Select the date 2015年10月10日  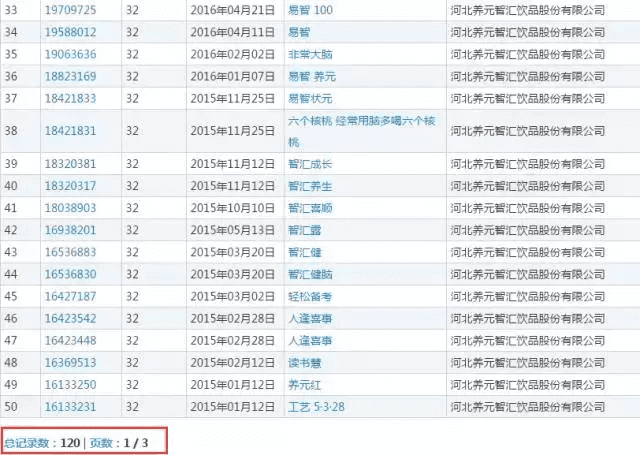233,208
